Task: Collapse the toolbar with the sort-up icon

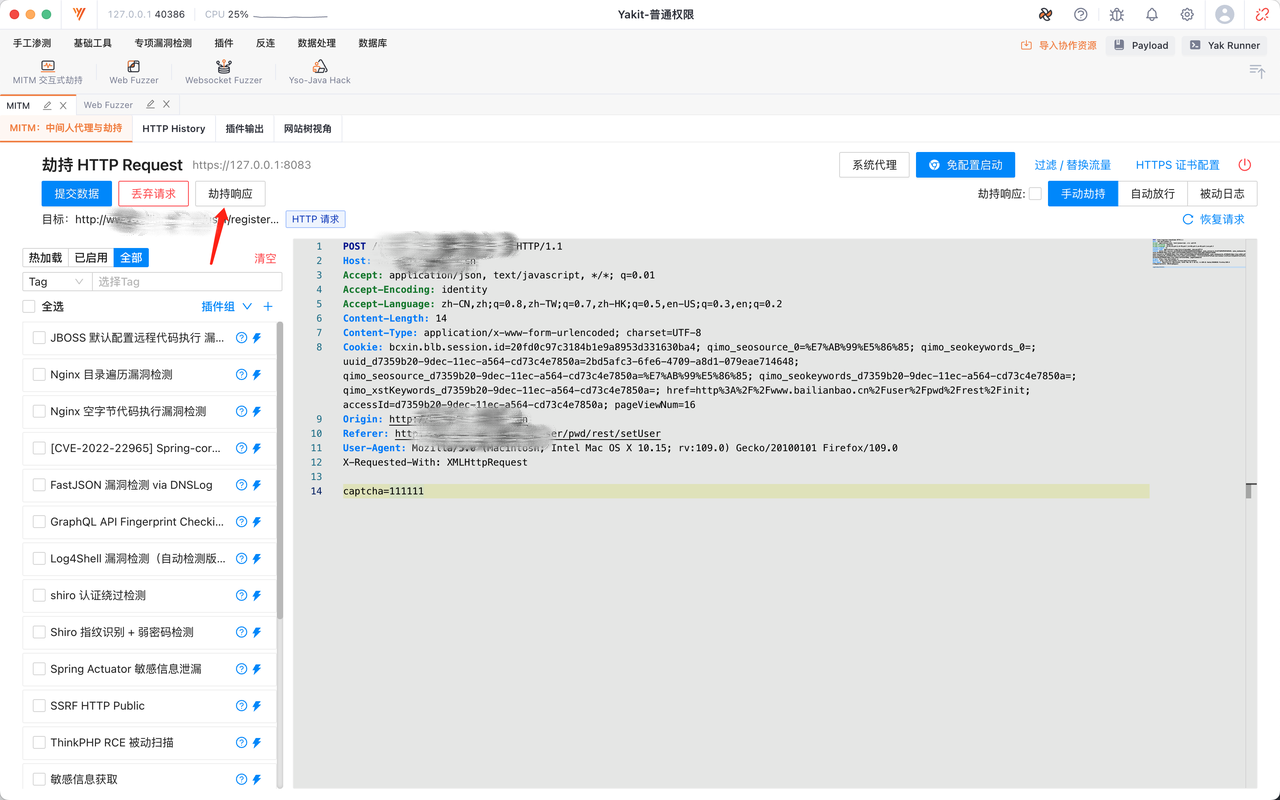Action: tap(1257, 71)
